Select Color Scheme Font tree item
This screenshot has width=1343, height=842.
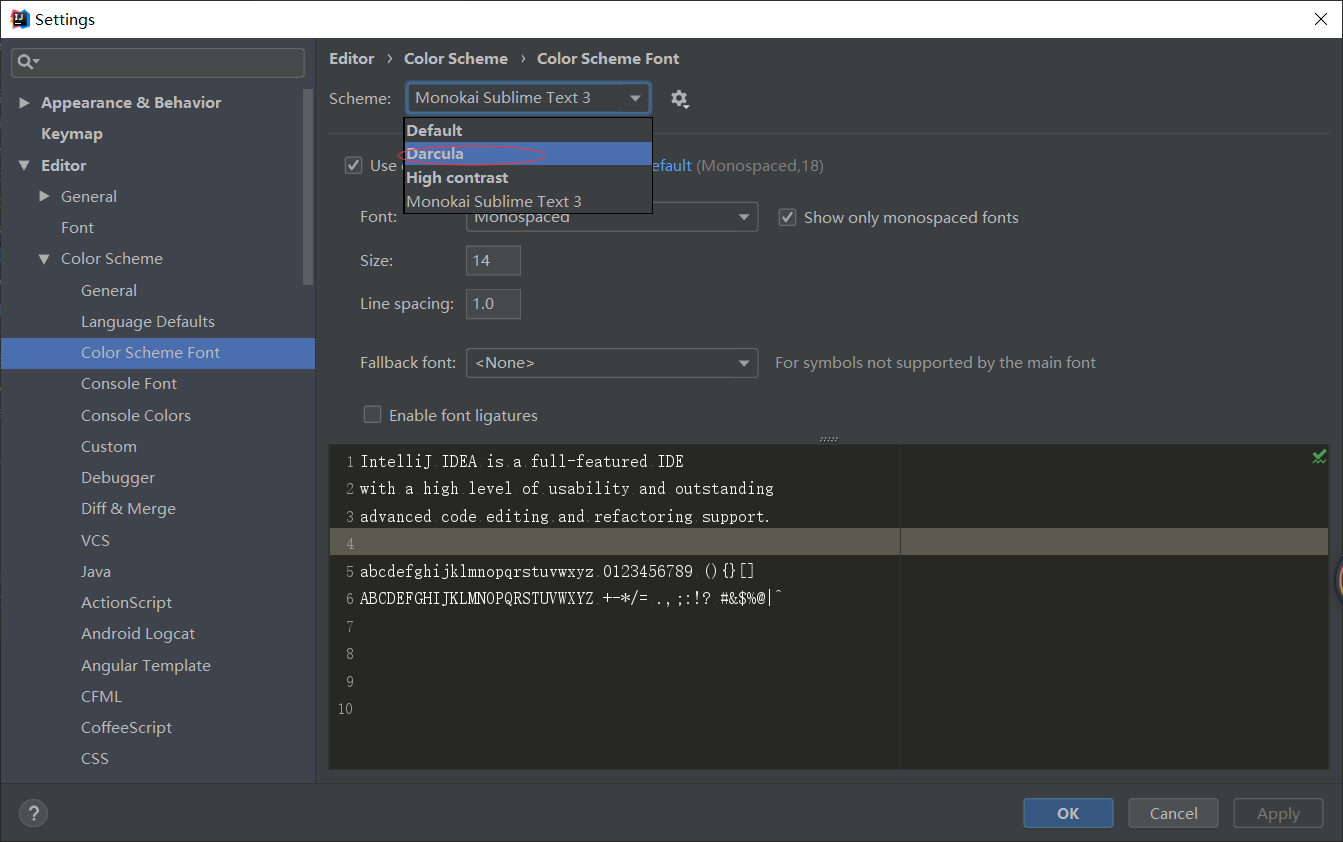point(158,353)
